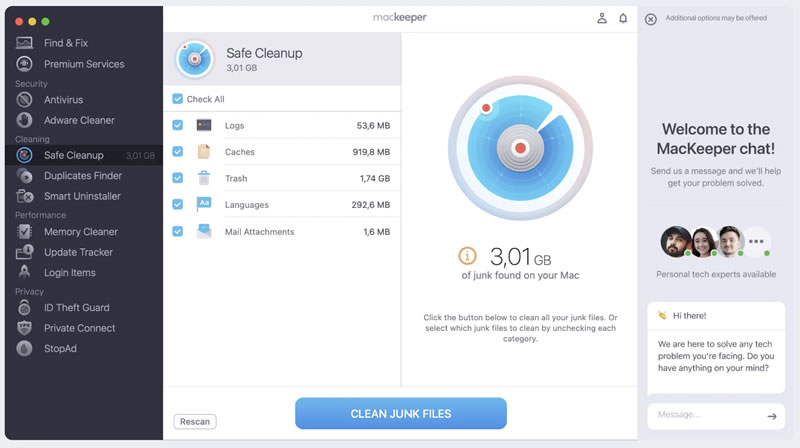Click the CLEAN JUNK FILES button
The image size is (800, 448).
401,413
